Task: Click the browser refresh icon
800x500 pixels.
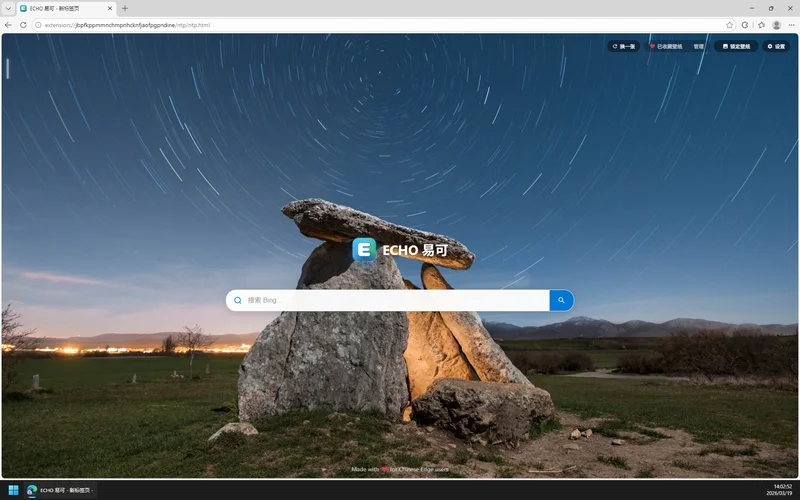Action: [22, 24]
